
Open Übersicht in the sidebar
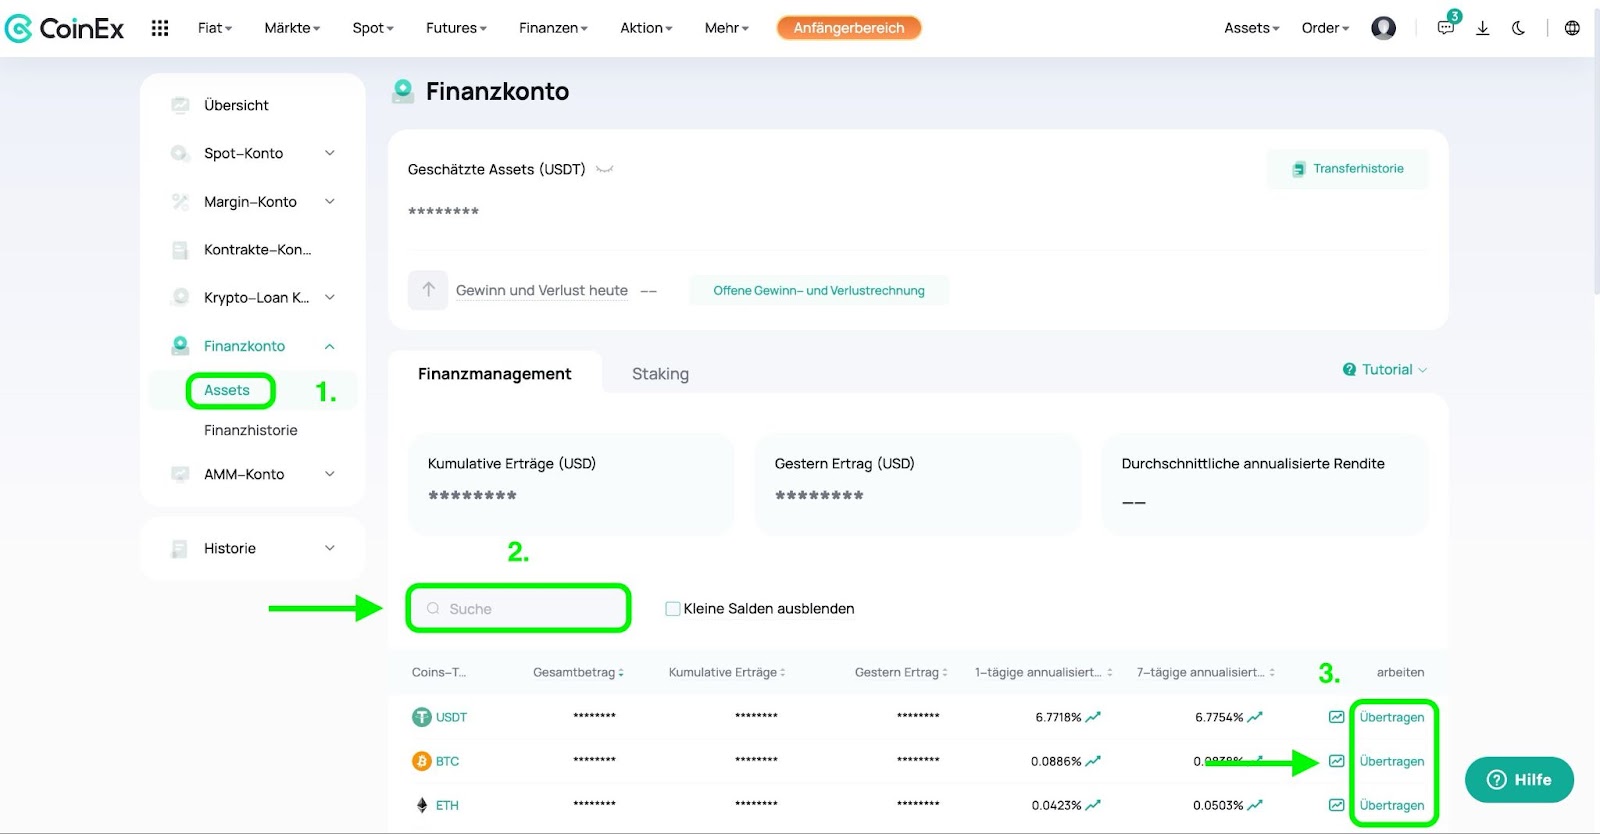(236, 105)
